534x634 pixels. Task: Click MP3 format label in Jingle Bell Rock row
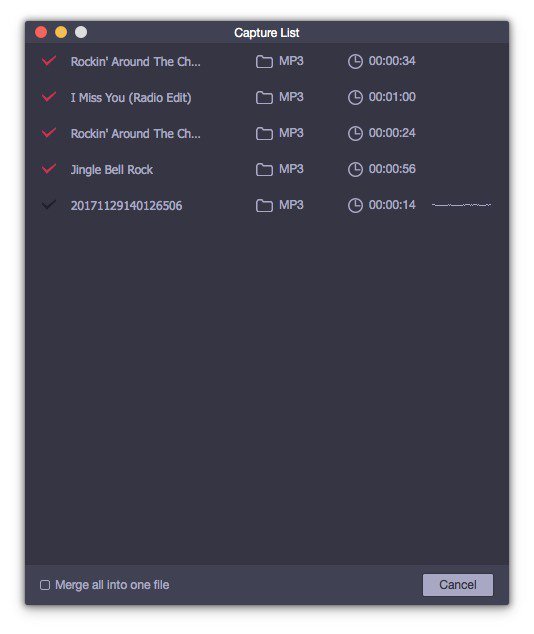tap(291, 169)
